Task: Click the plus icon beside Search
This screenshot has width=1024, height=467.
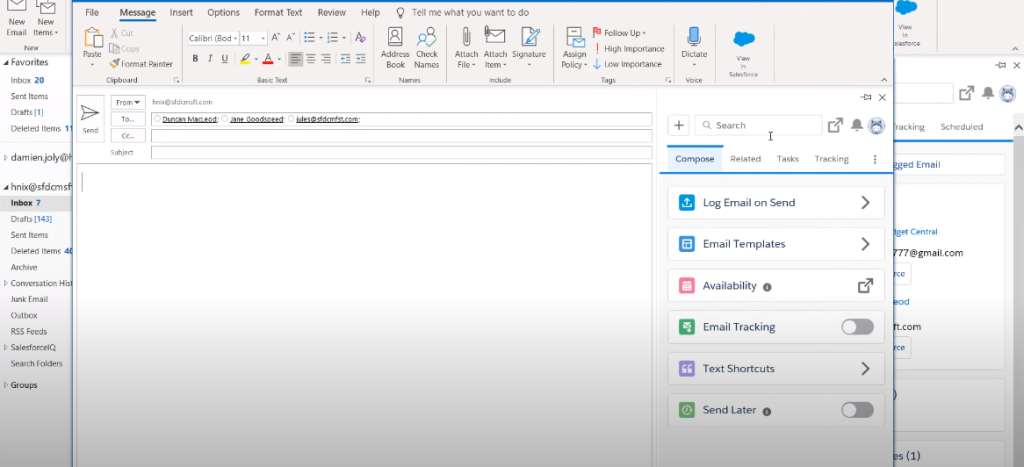Action: point(679,125)
